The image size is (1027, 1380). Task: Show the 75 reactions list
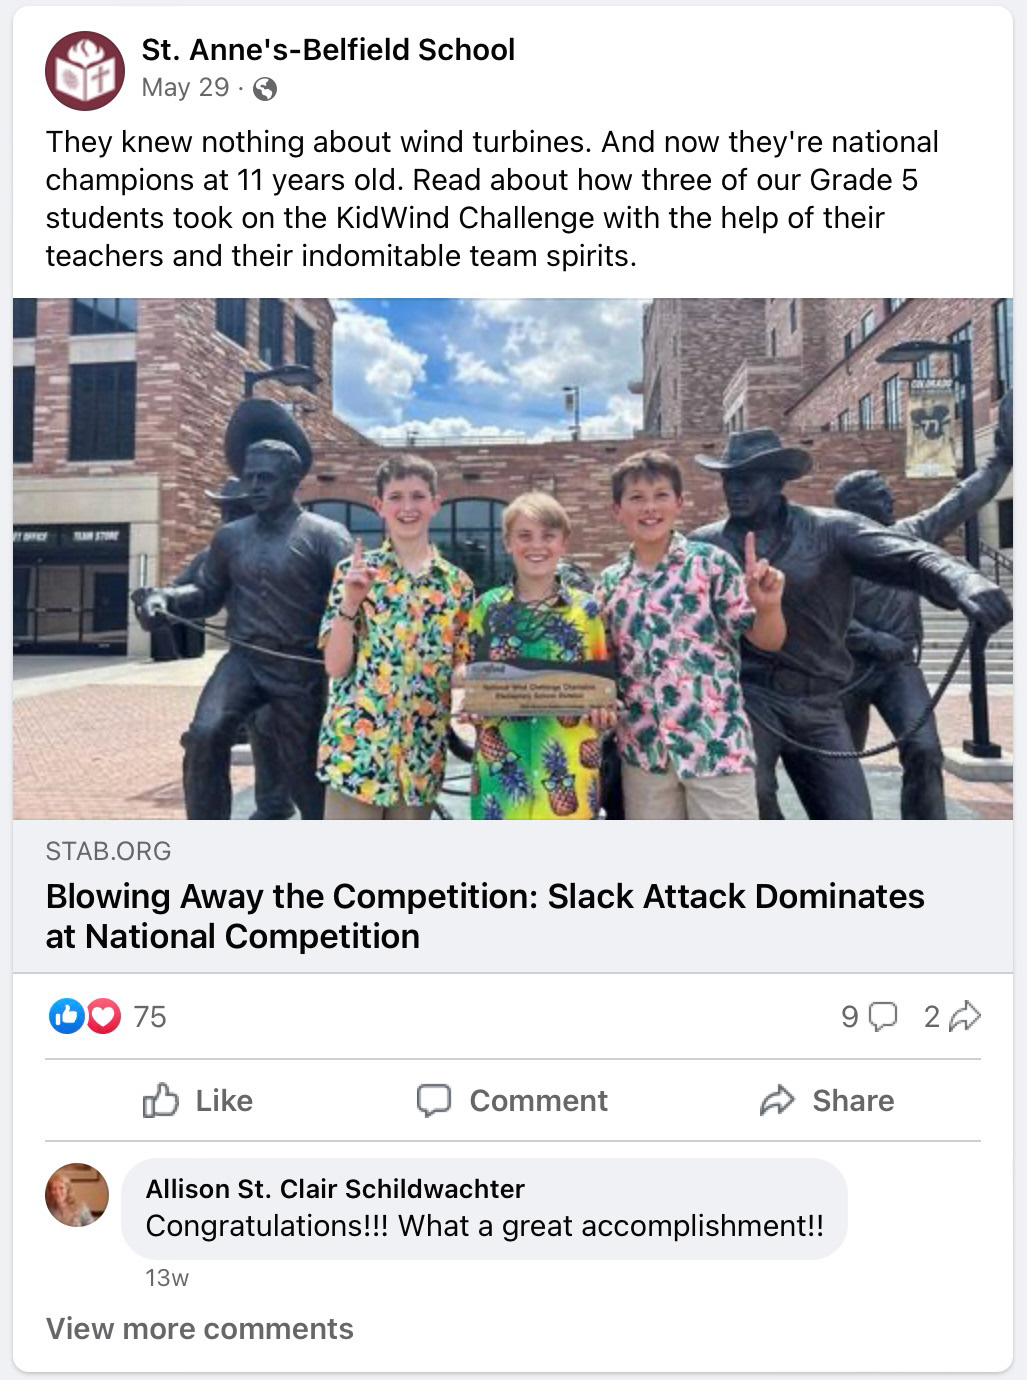point(150,1017)
